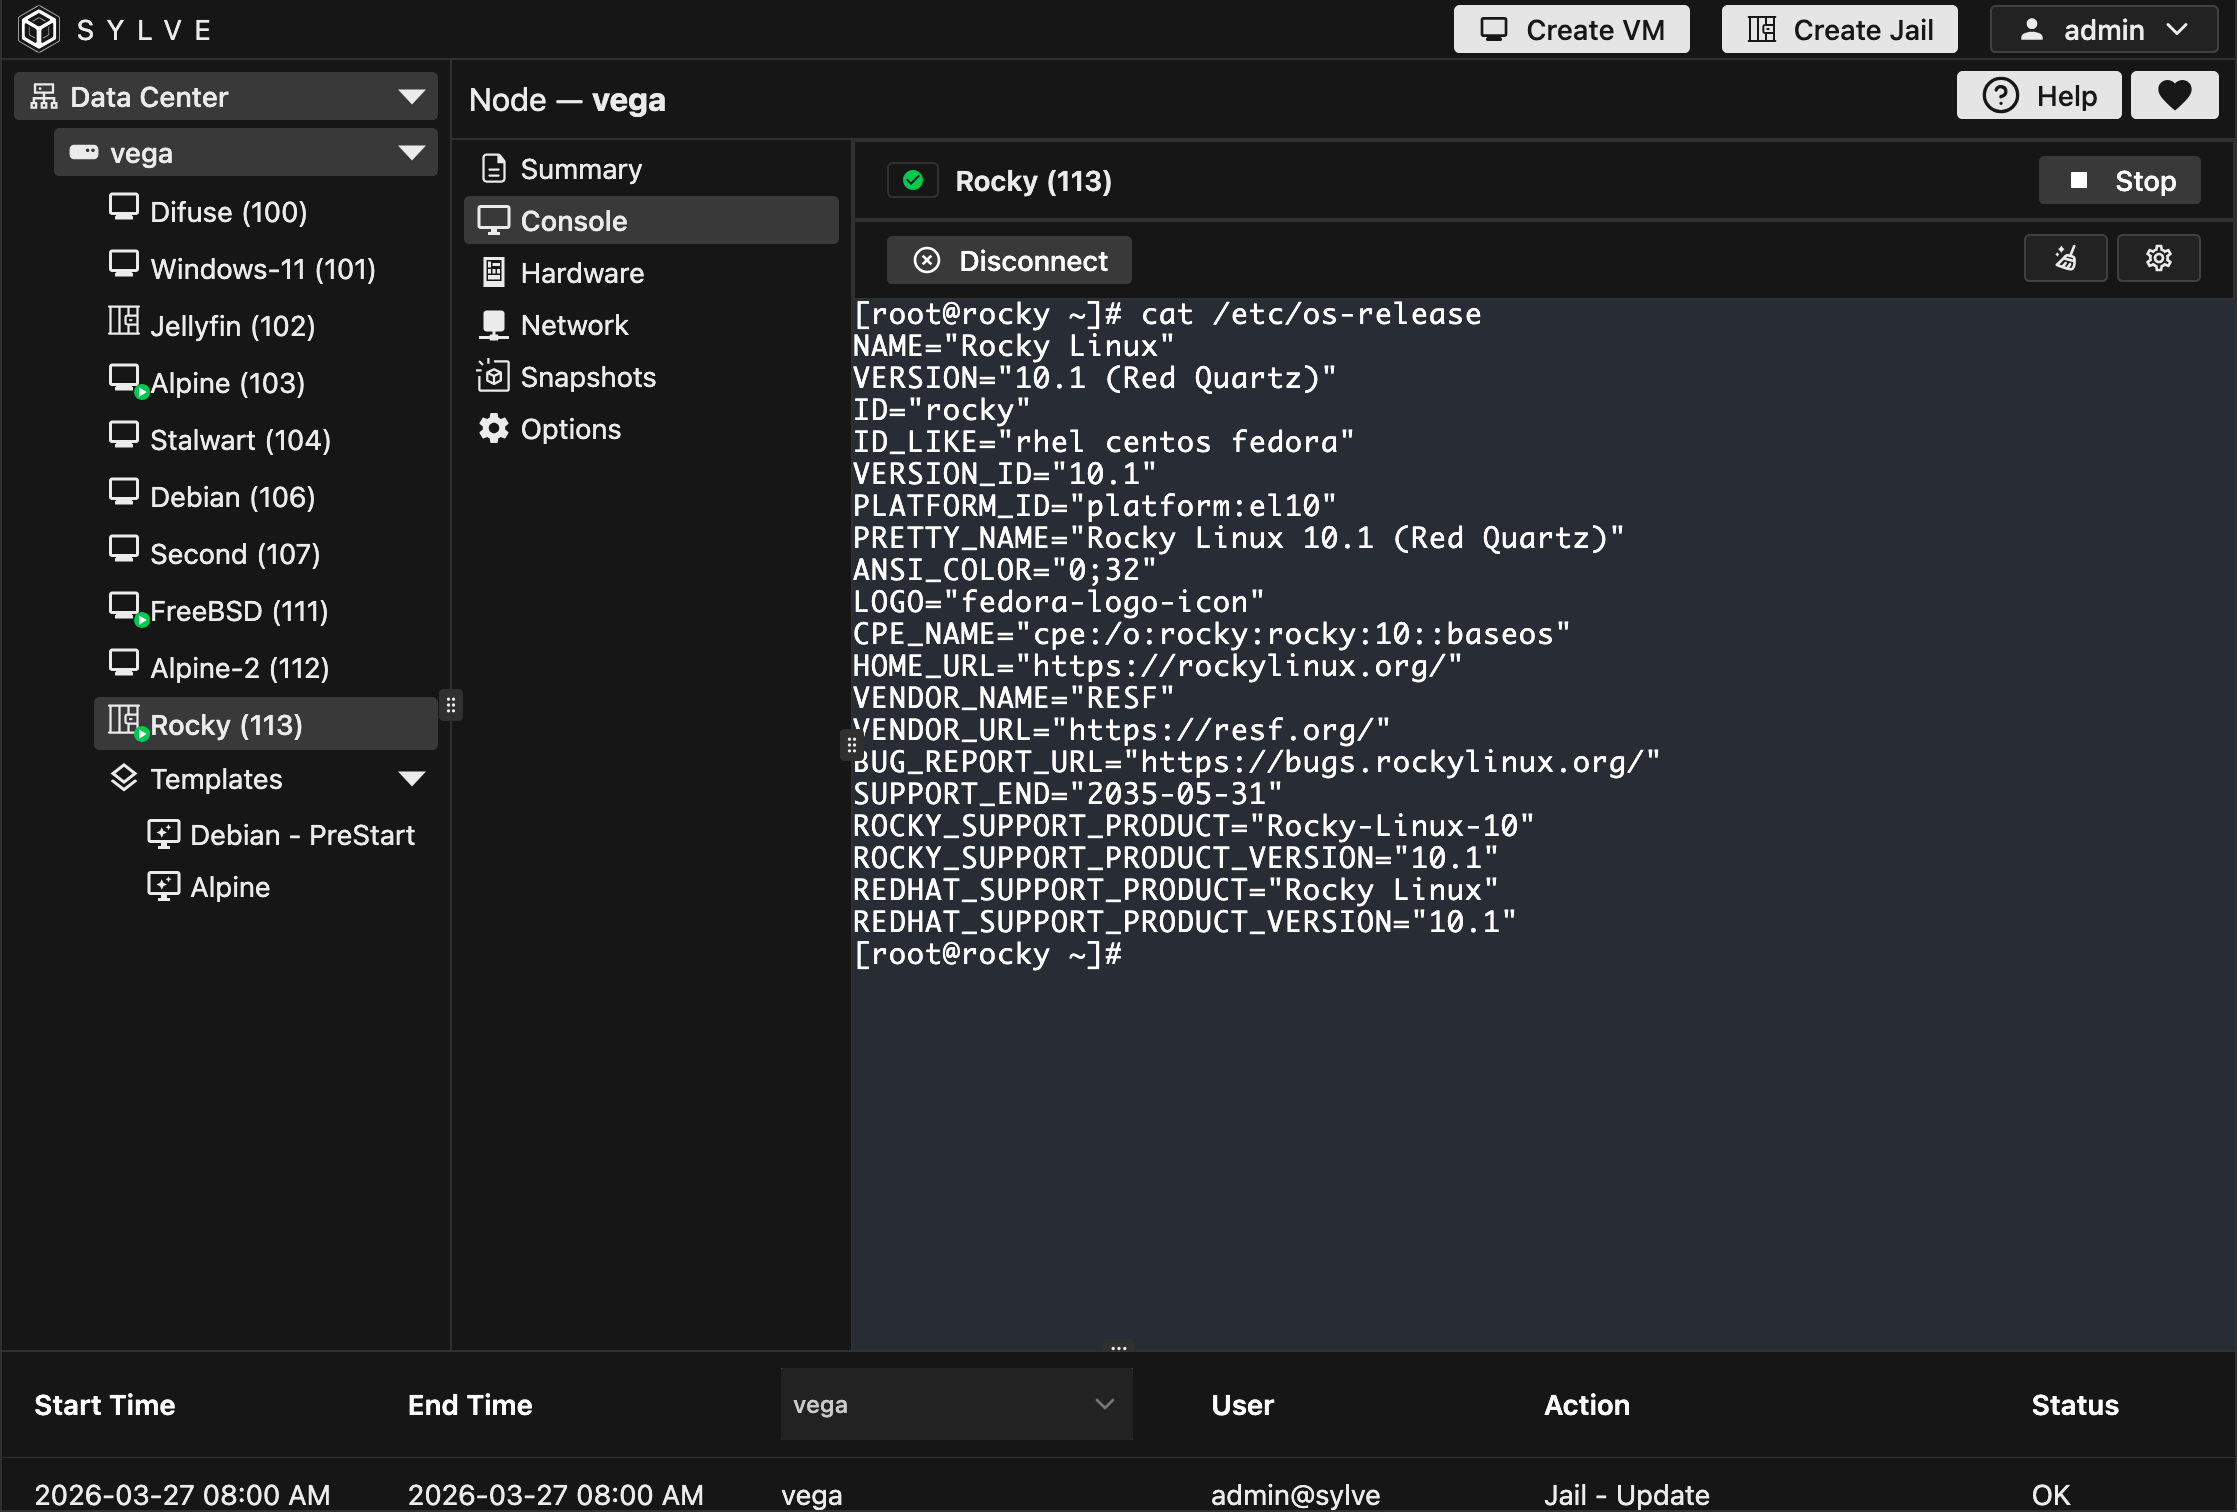Click the green running status check icon

(913, 180)
